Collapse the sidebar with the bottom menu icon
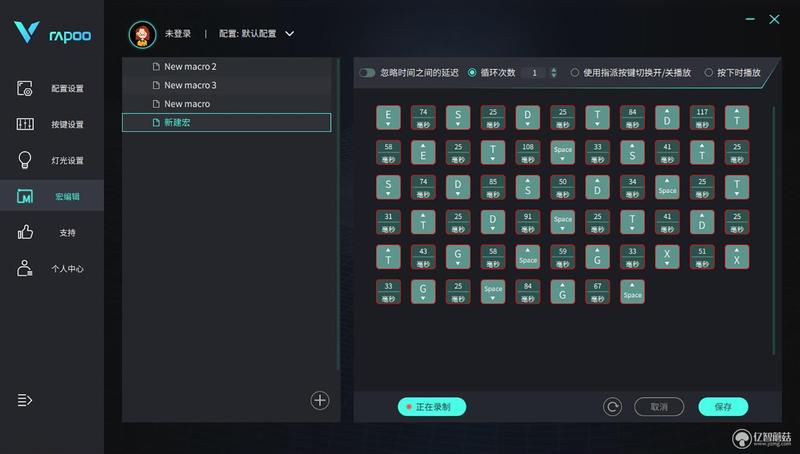Screen dimensions: 800x454 24,400
